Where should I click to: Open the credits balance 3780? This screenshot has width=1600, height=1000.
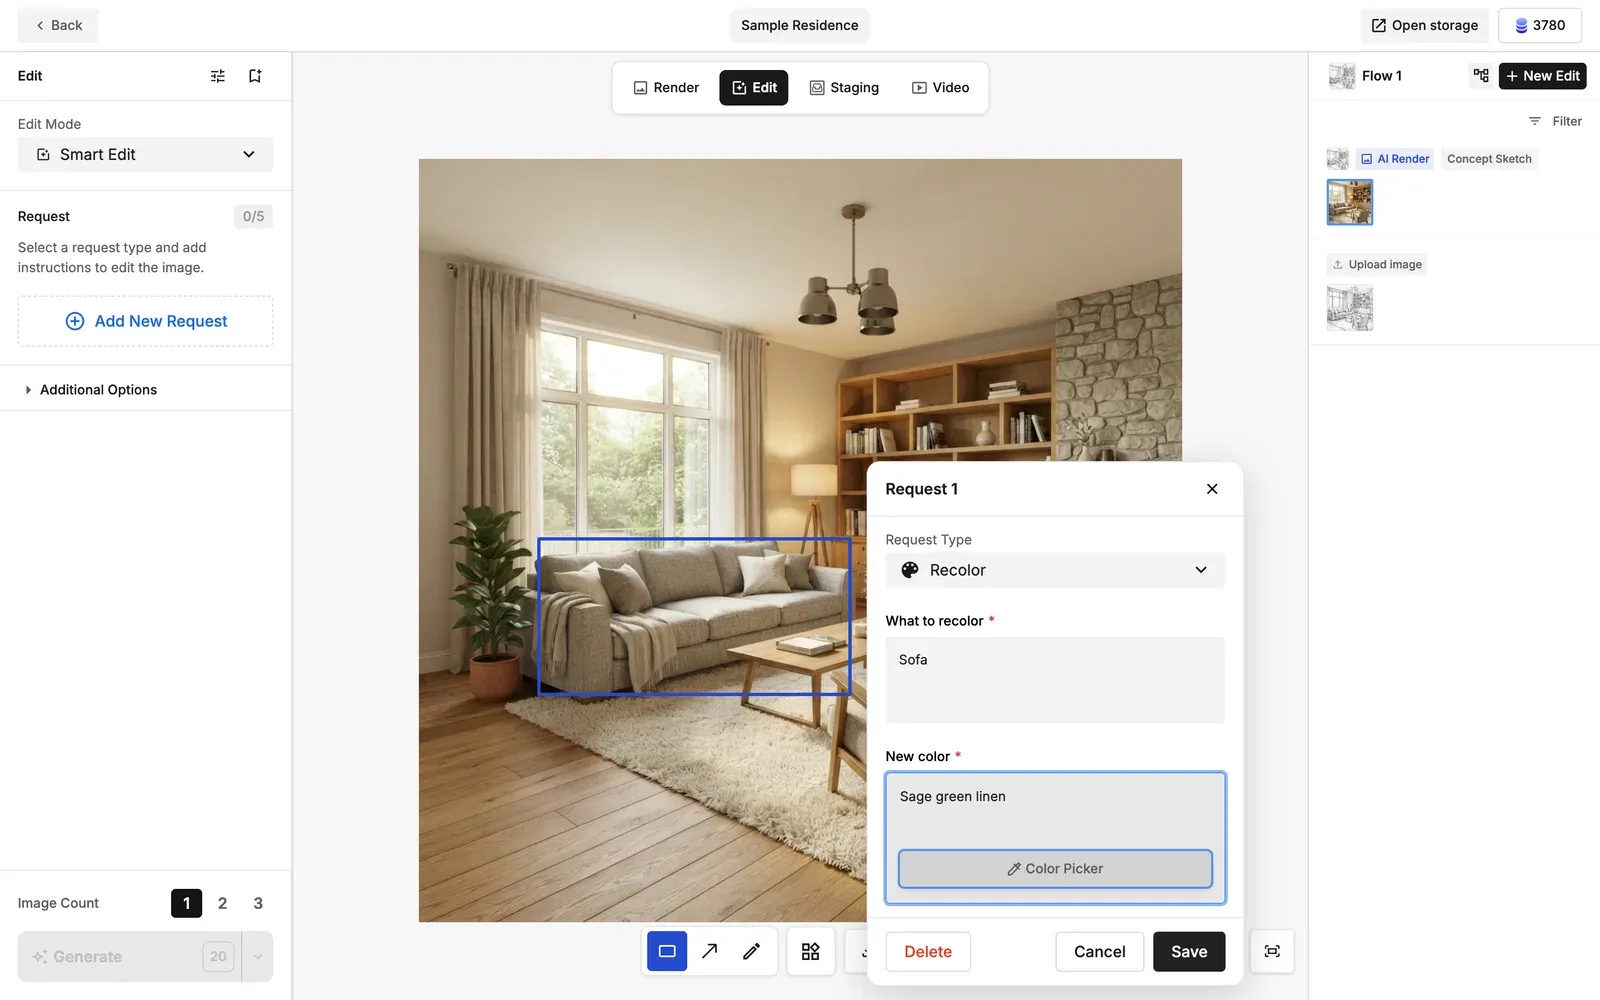[x=1540, y=25]
